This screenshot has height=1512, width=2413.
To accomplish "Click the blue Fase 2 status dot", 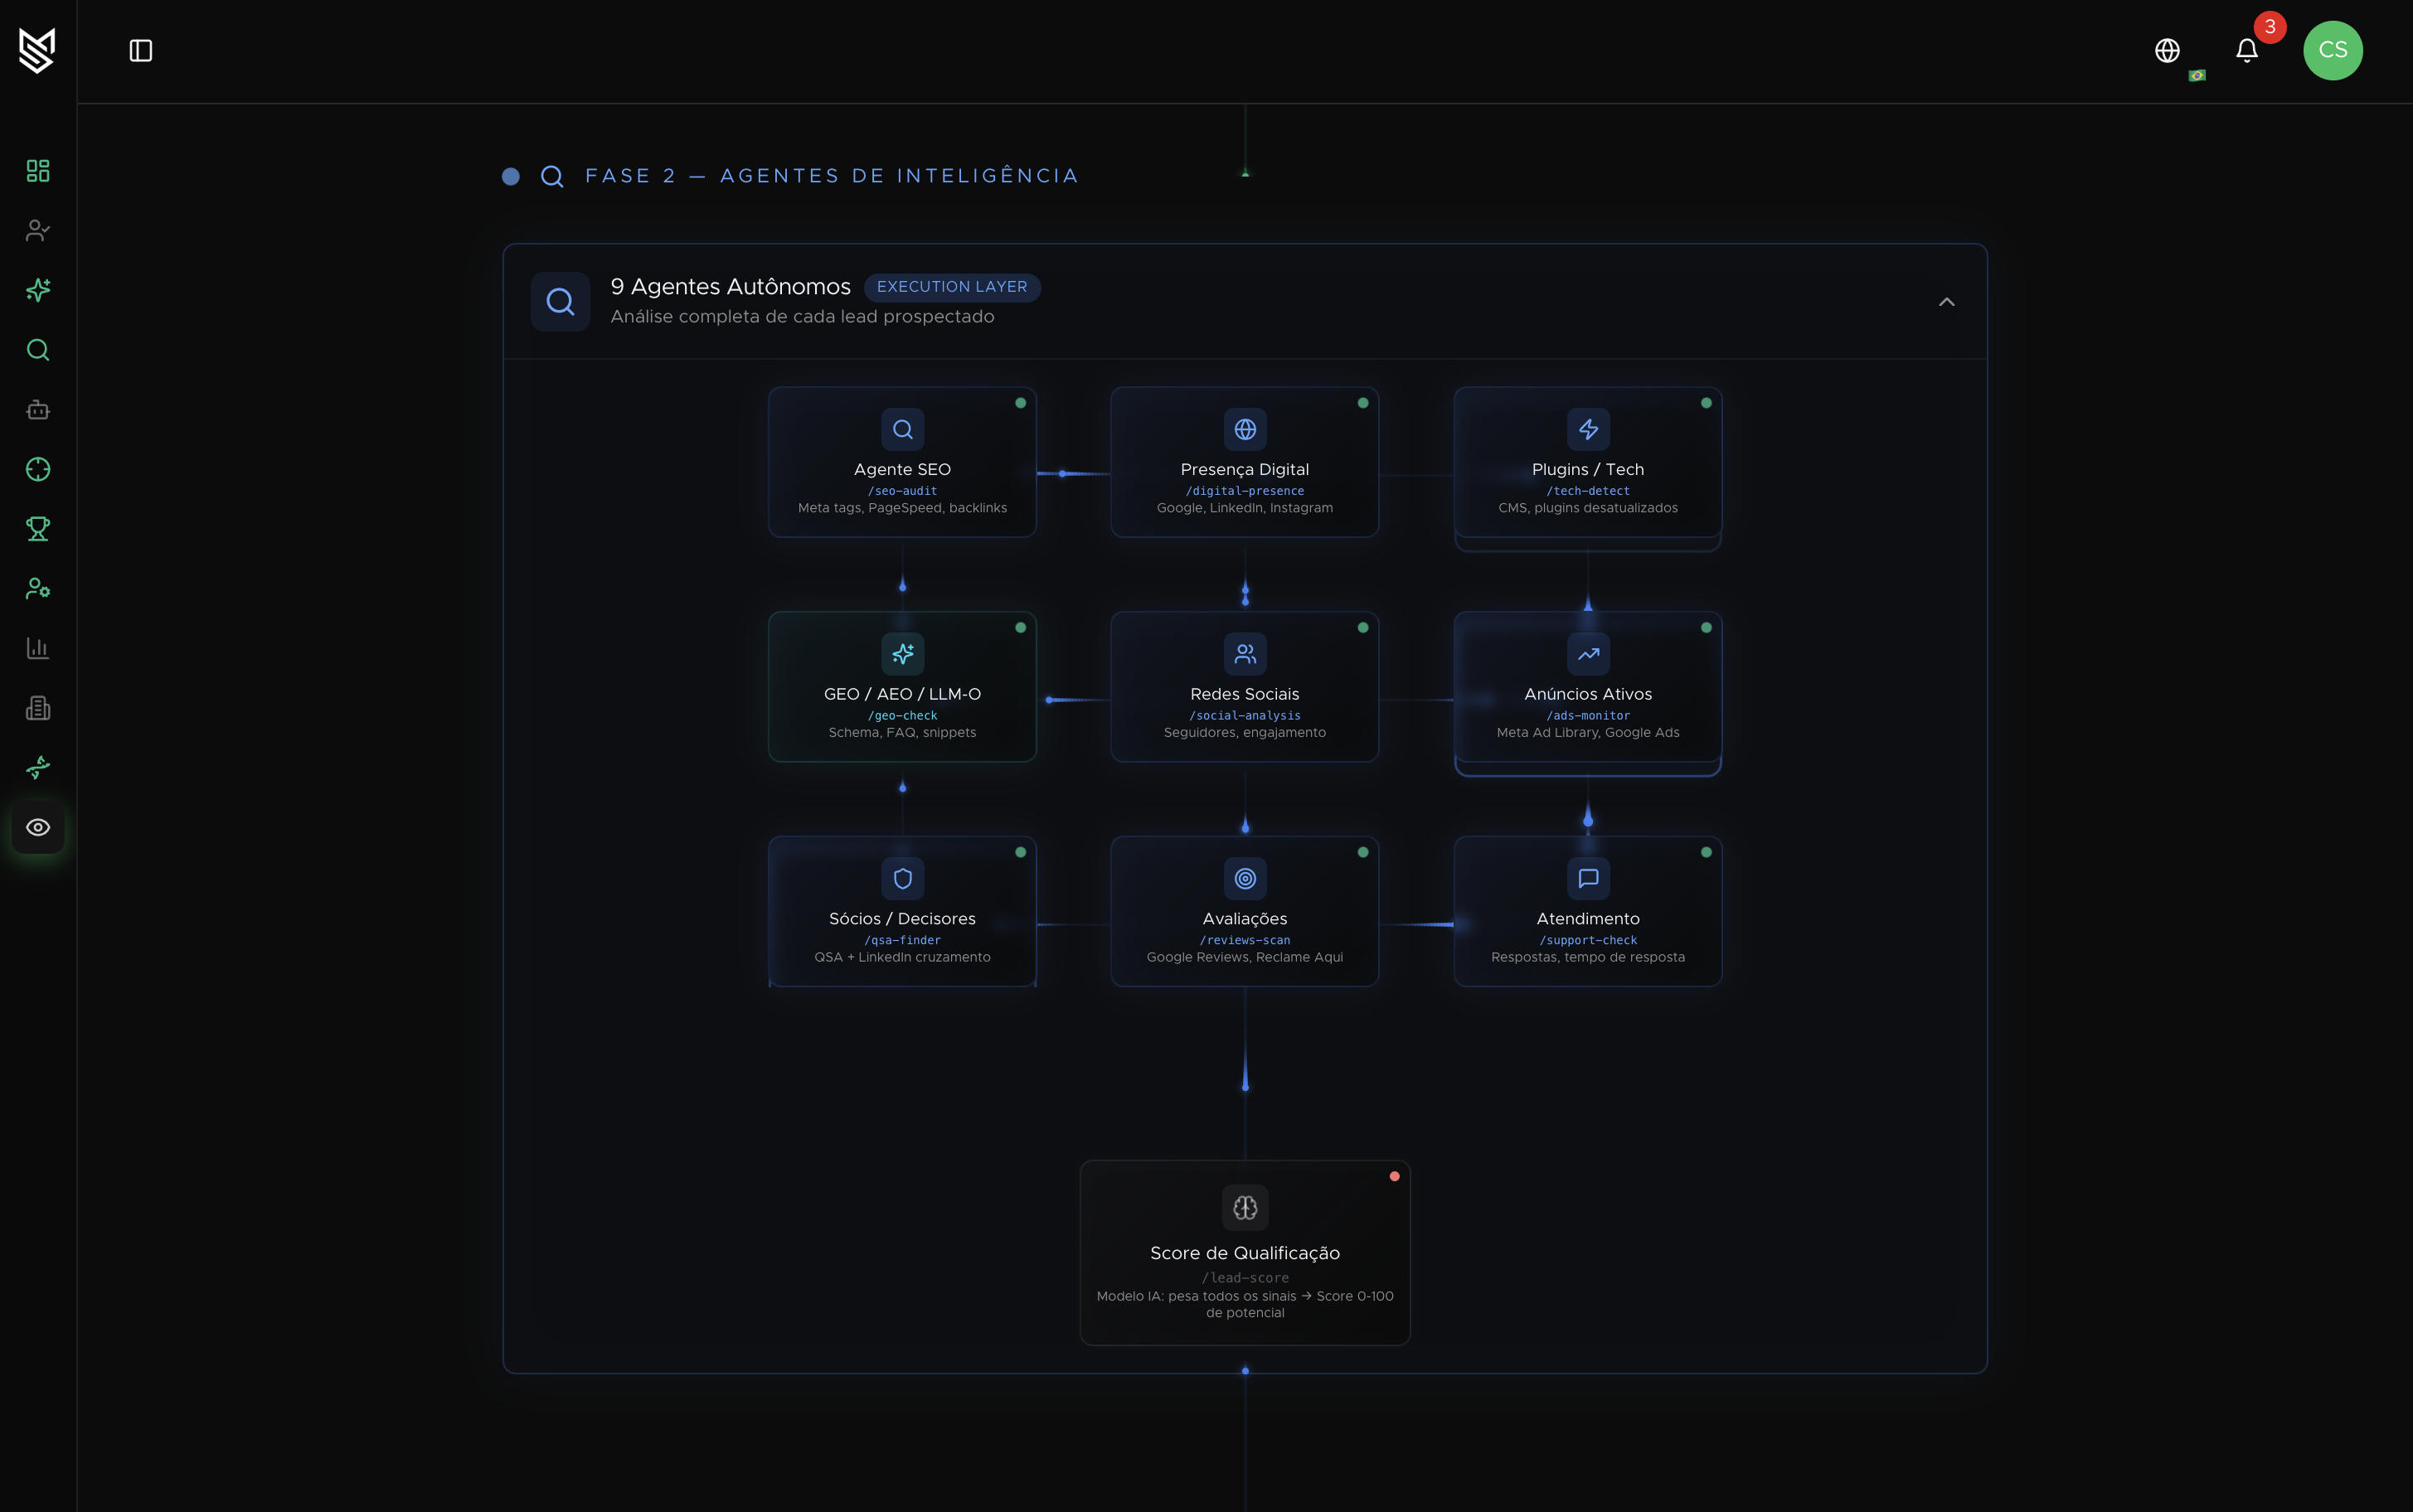I will pos(511,177).
